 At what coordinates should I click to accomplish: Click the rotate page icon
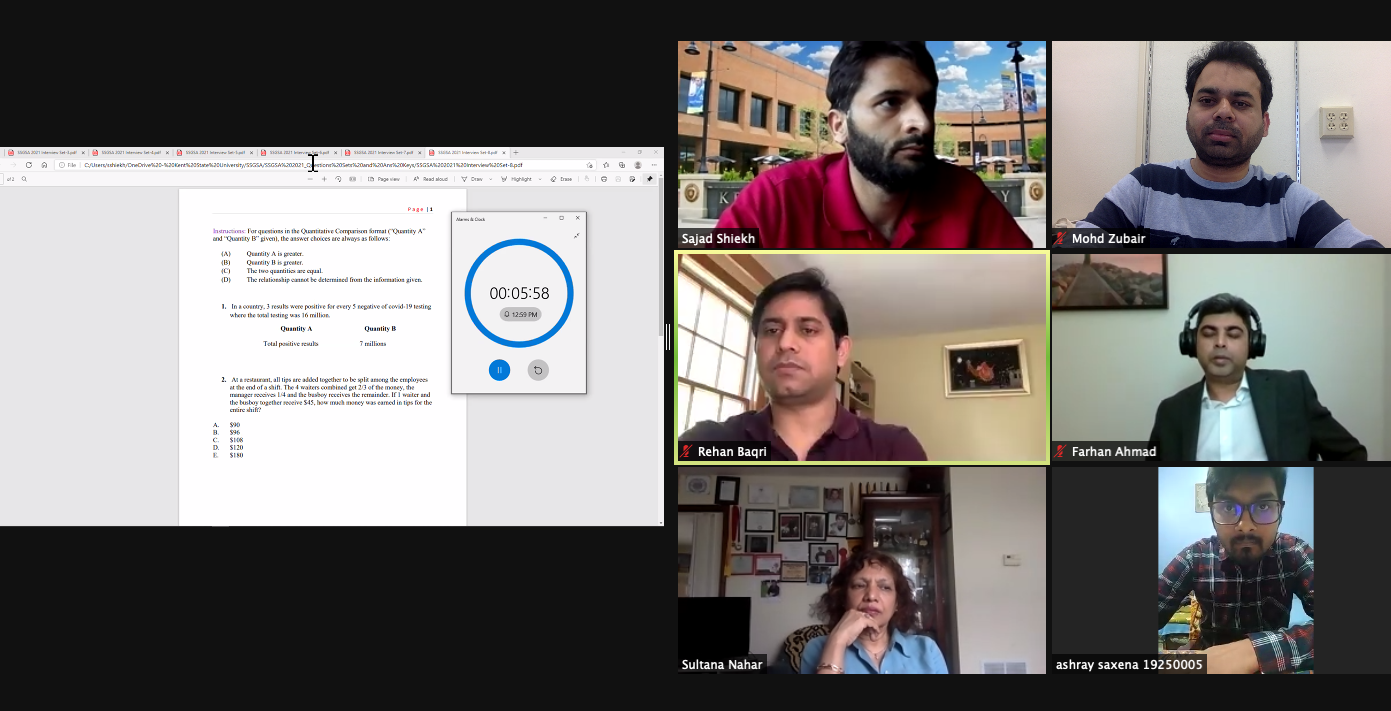click(338, 179)
